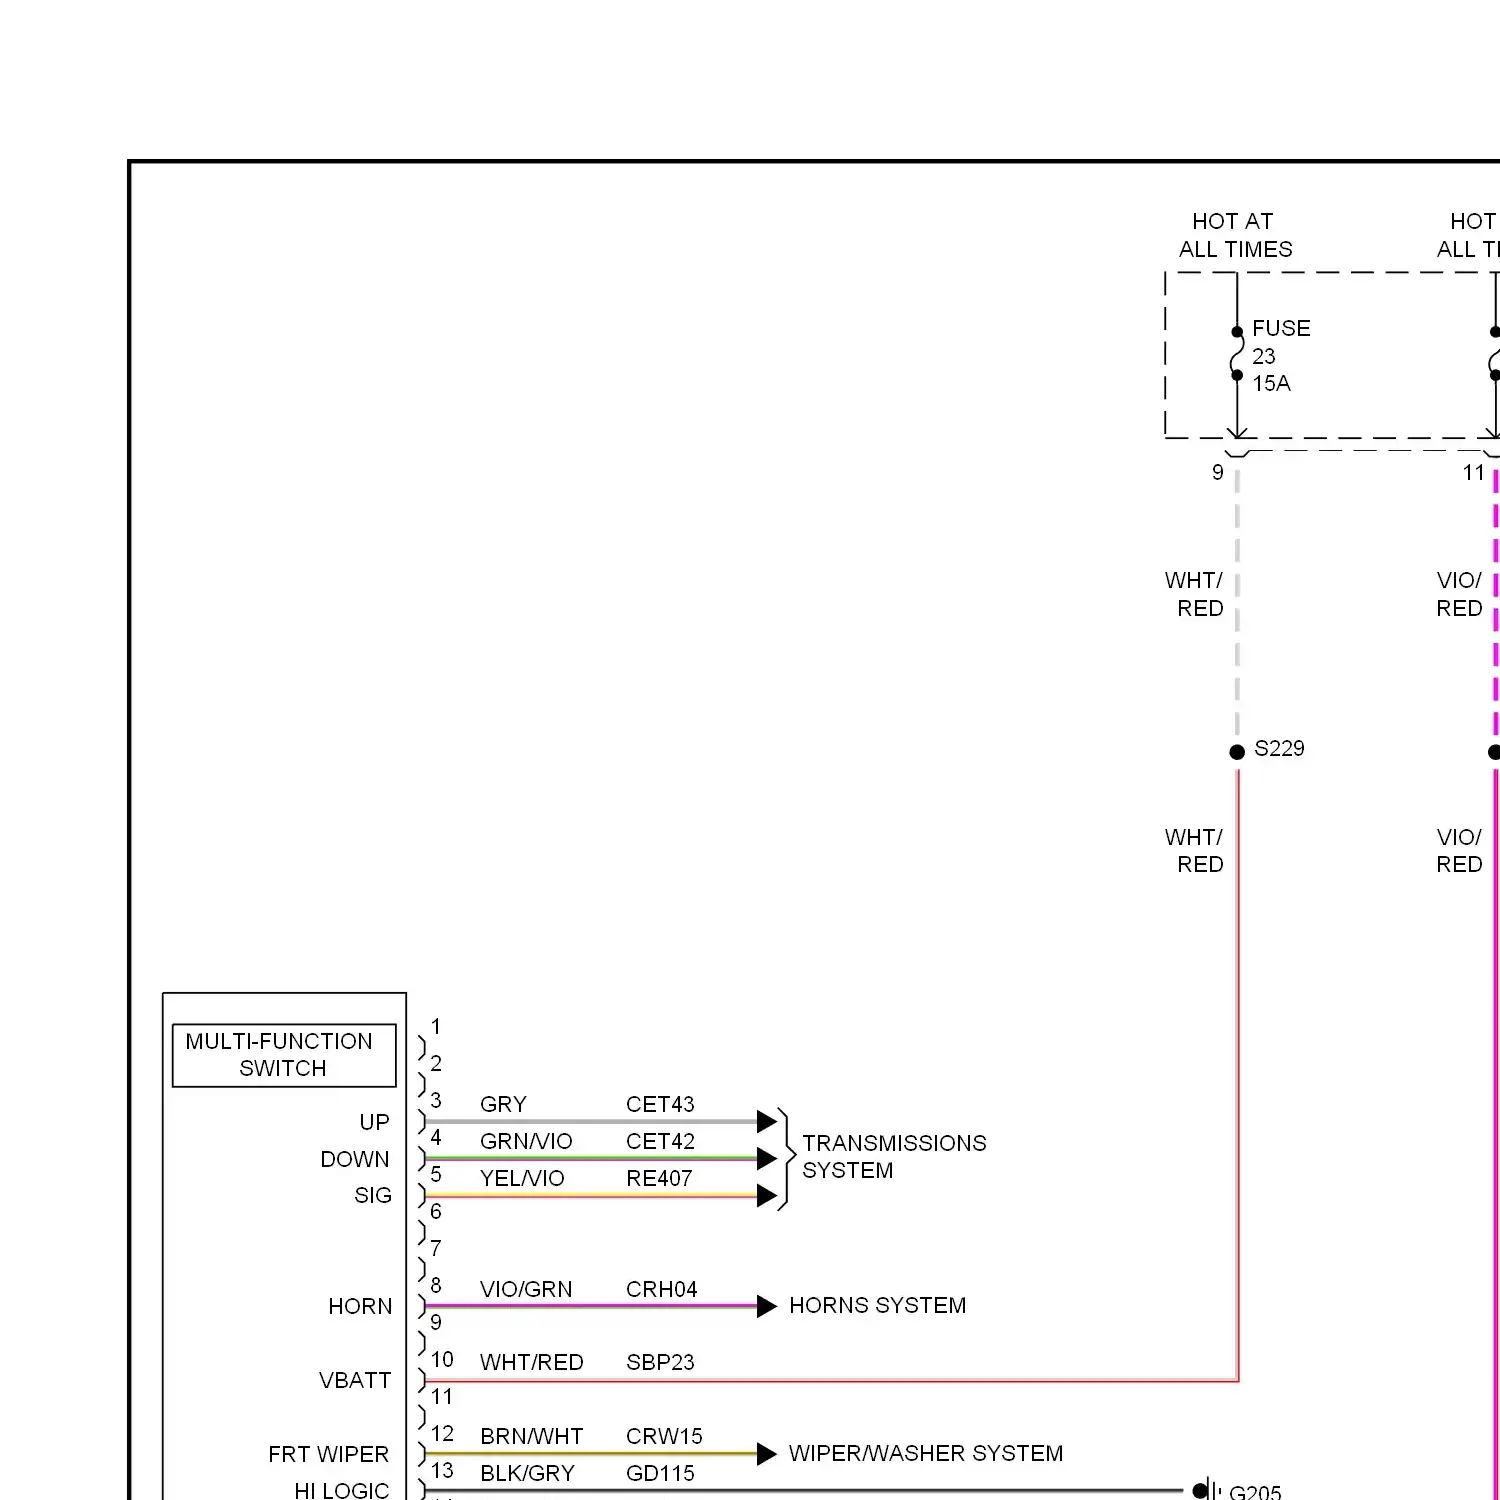This screenshot has width=1500, height=1500.
Task: Select circuit code CET43
Action: pos(660,1104)
